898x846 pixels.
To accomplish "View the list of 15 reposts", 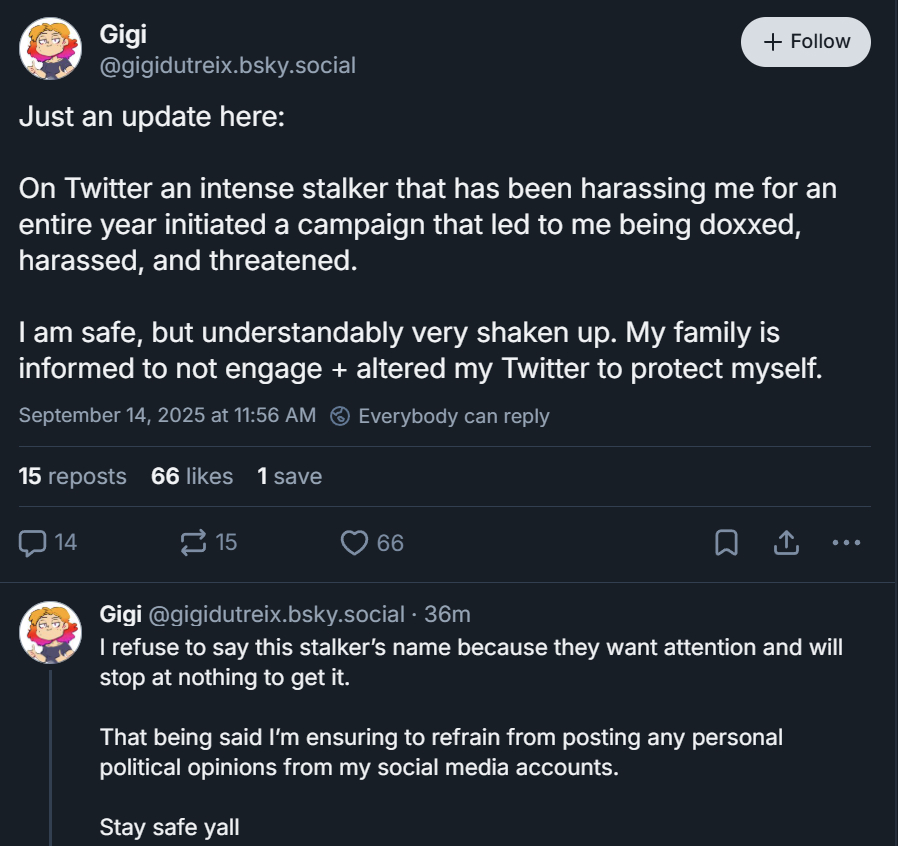I will point(73,477).
